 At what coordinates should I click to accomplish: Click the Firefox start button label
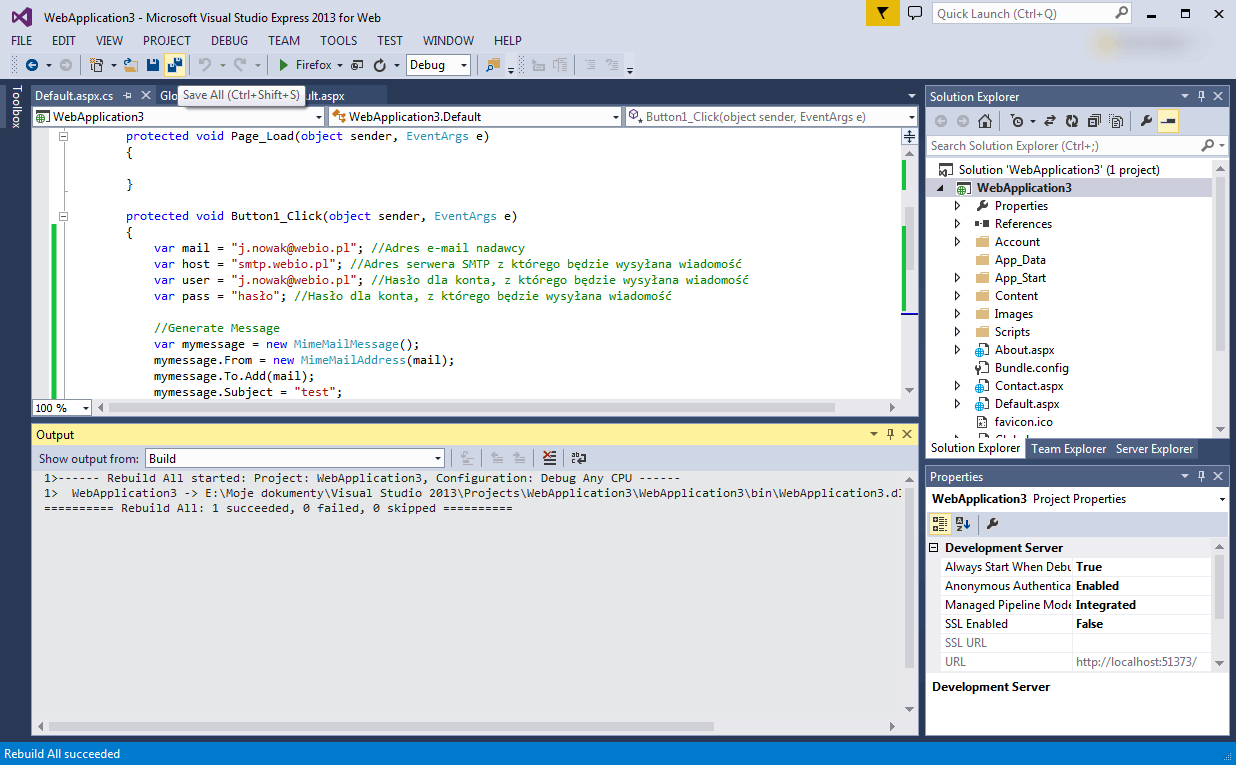[313, 65]
